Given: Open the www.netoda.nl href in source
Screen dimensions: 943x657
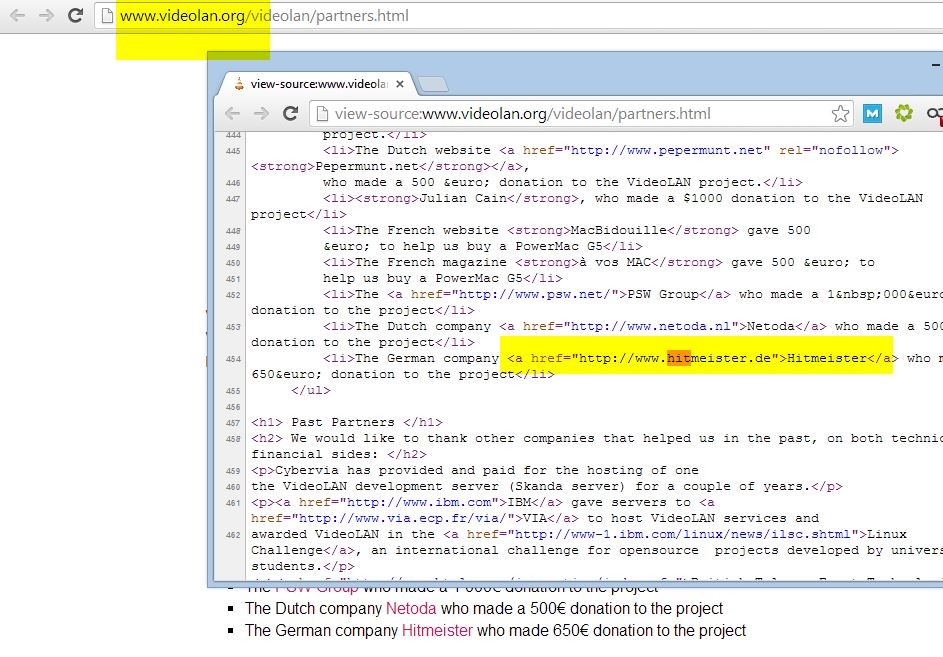Looking at the screenshot, I should (x=650, y=326).
